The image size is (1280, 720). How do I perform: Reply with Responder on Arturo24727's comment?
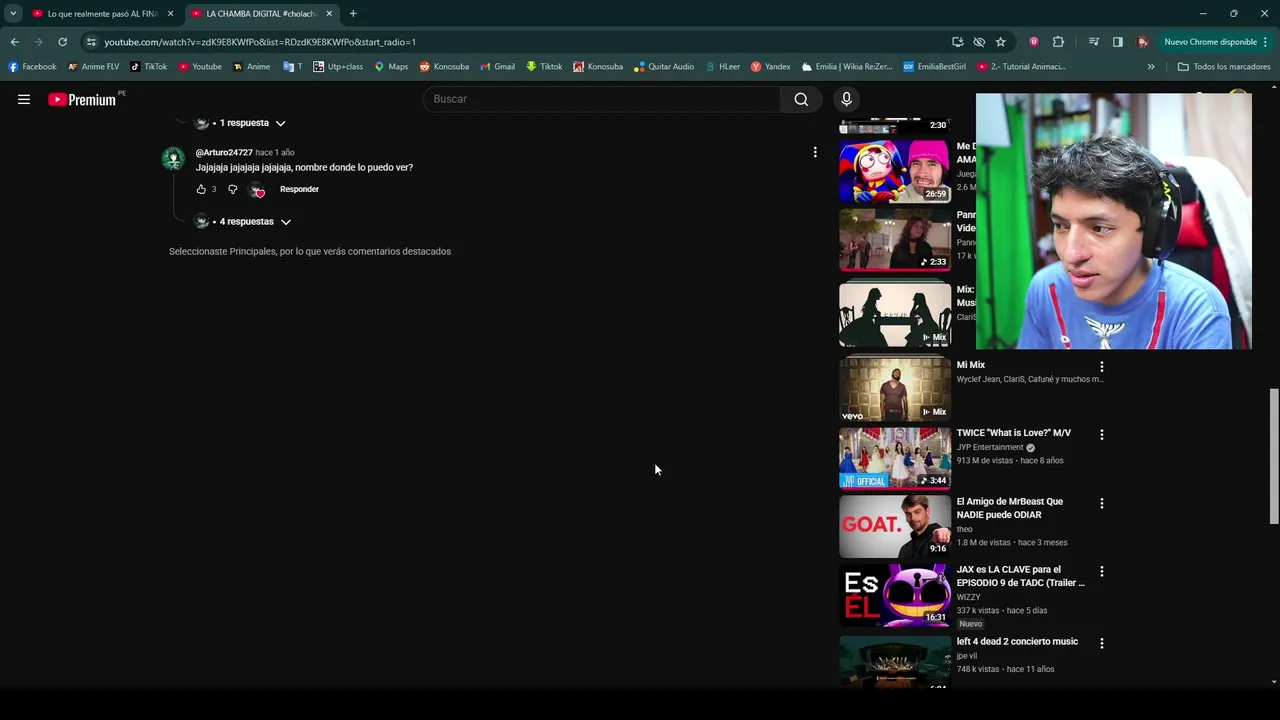[x=299, y=189]
